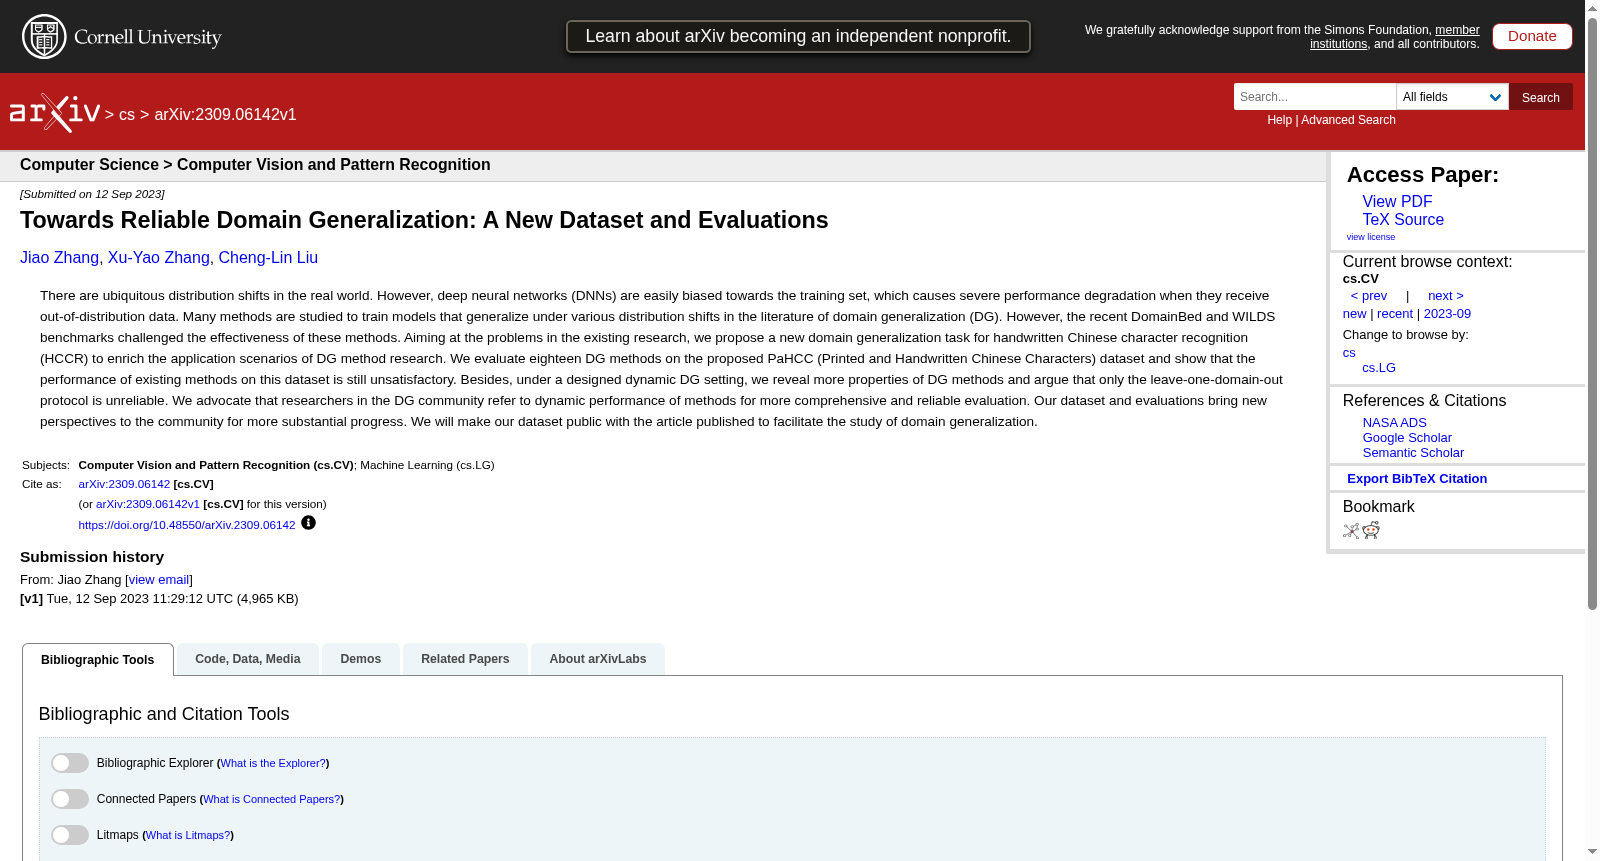The image size is (1600, 861).
Task: Open What is Litmaps? link
Action: point(188,835)
